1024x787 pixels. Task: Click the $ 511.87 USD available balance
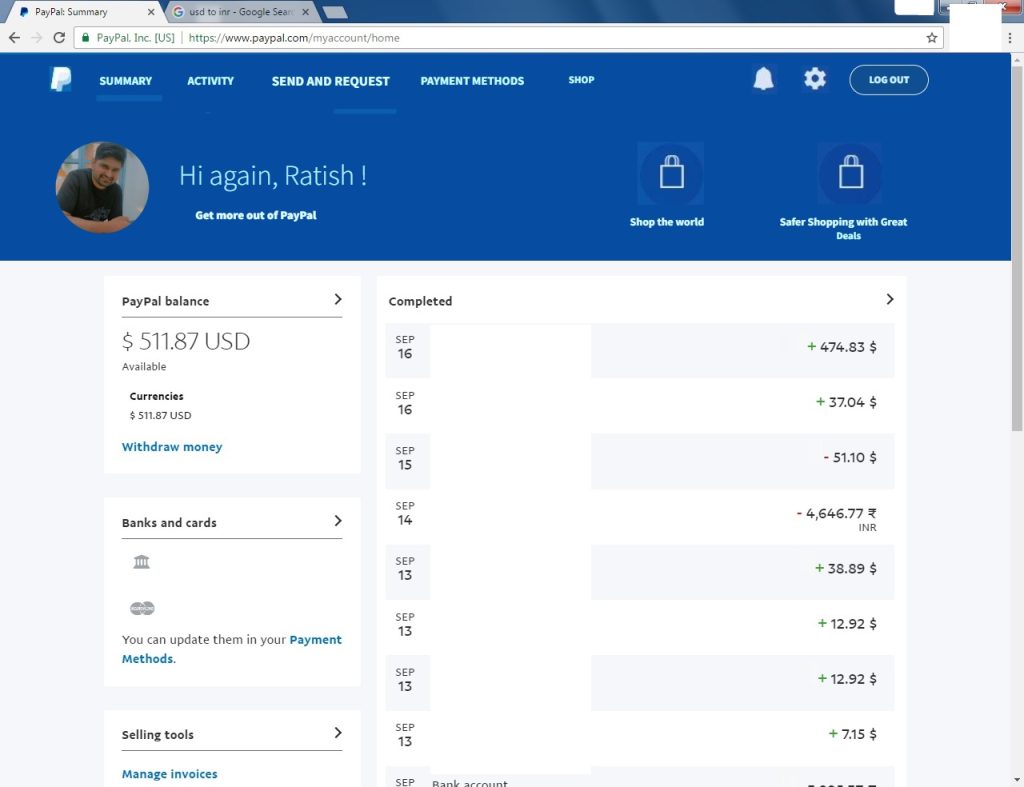[186, 341]
